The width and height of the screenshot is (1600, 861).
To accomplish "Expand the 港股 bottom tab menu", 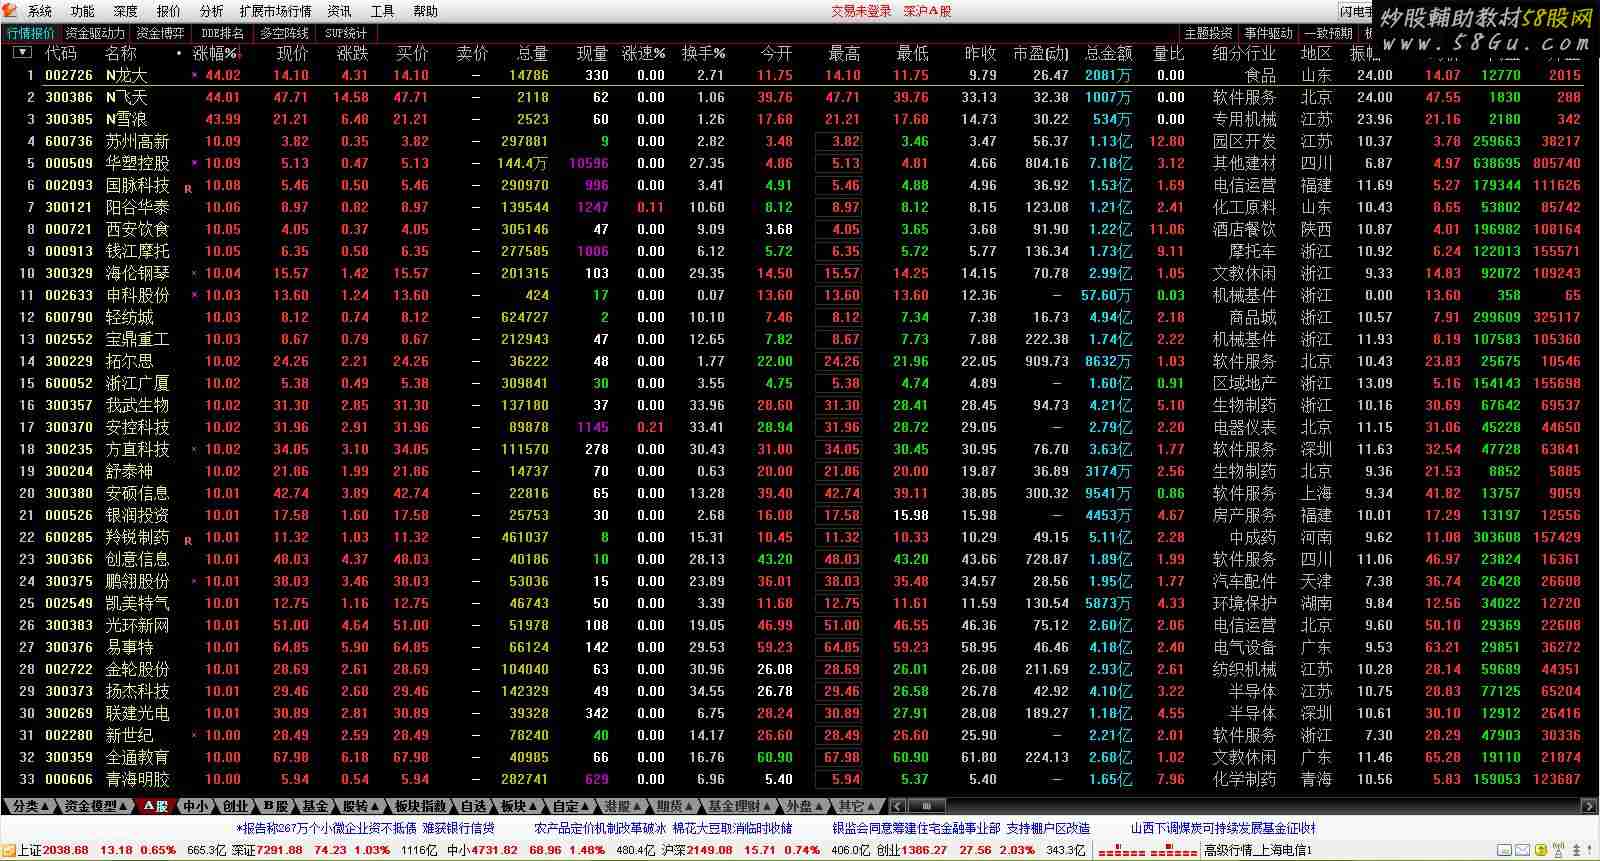I will click(x=623, y=806).
